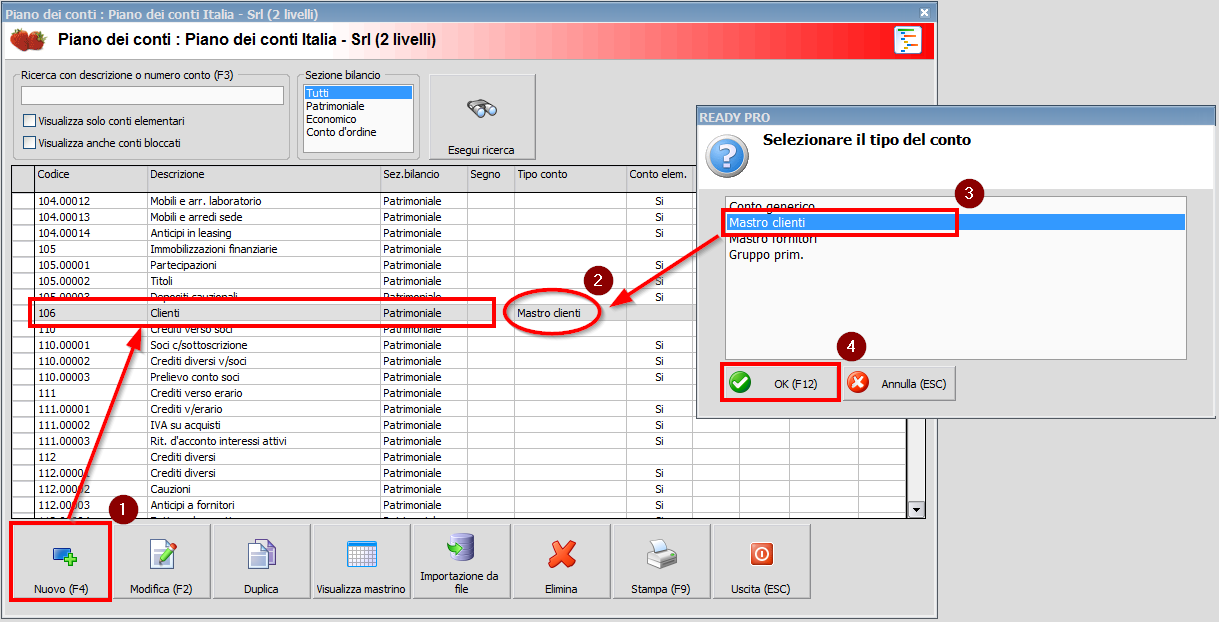Start Importazione da file

click(460, 561)
